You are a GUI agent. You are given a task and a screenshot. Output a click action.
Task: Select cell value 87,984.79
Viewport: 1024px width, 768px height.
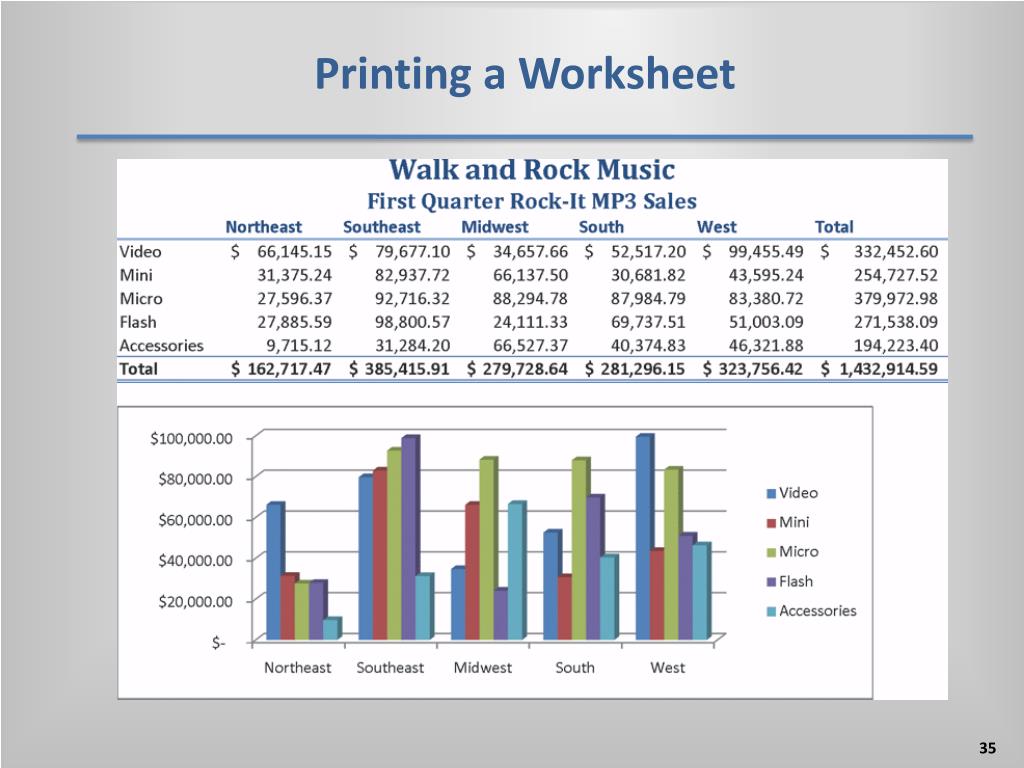[648, 298]
